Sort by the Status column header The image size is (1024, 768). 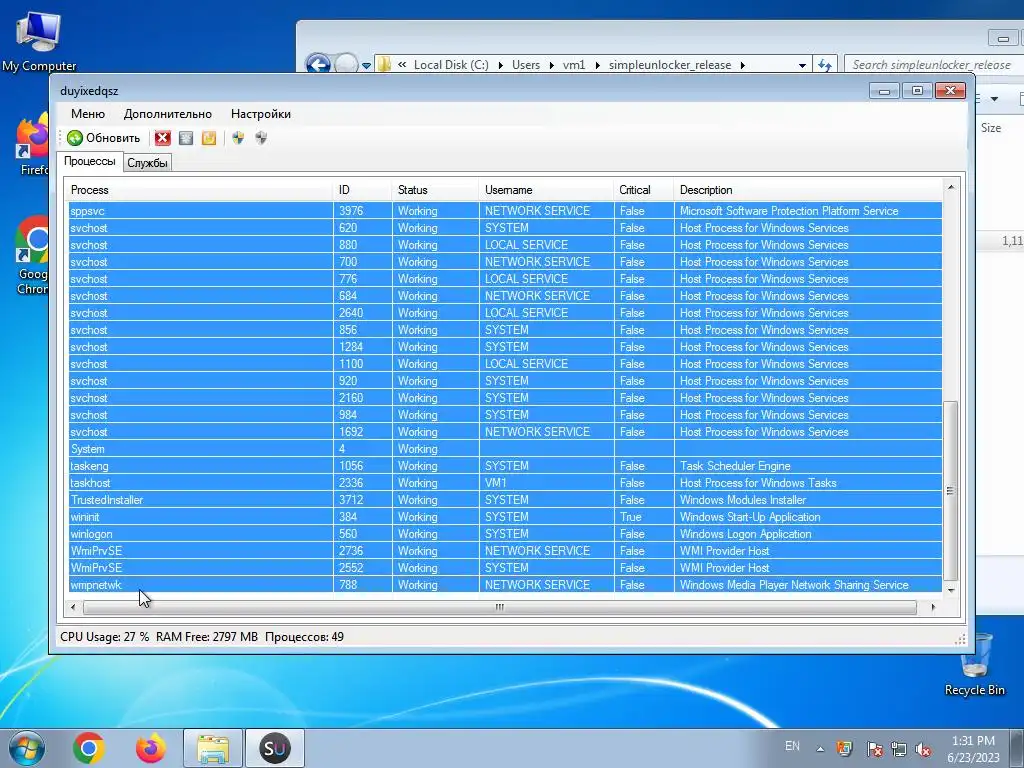click(436, 190)
